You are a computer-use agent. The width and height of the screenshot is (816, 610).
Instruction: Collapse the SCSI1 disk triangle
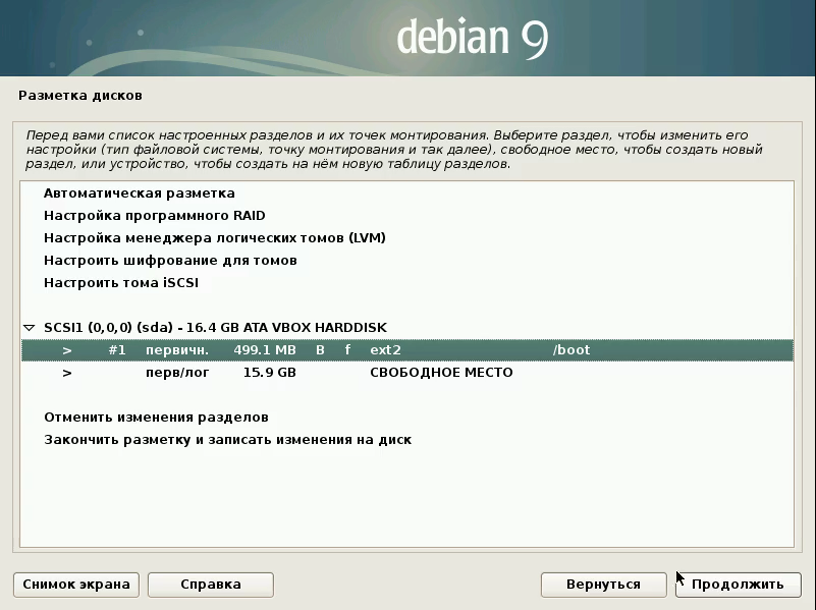coord(29,328)
